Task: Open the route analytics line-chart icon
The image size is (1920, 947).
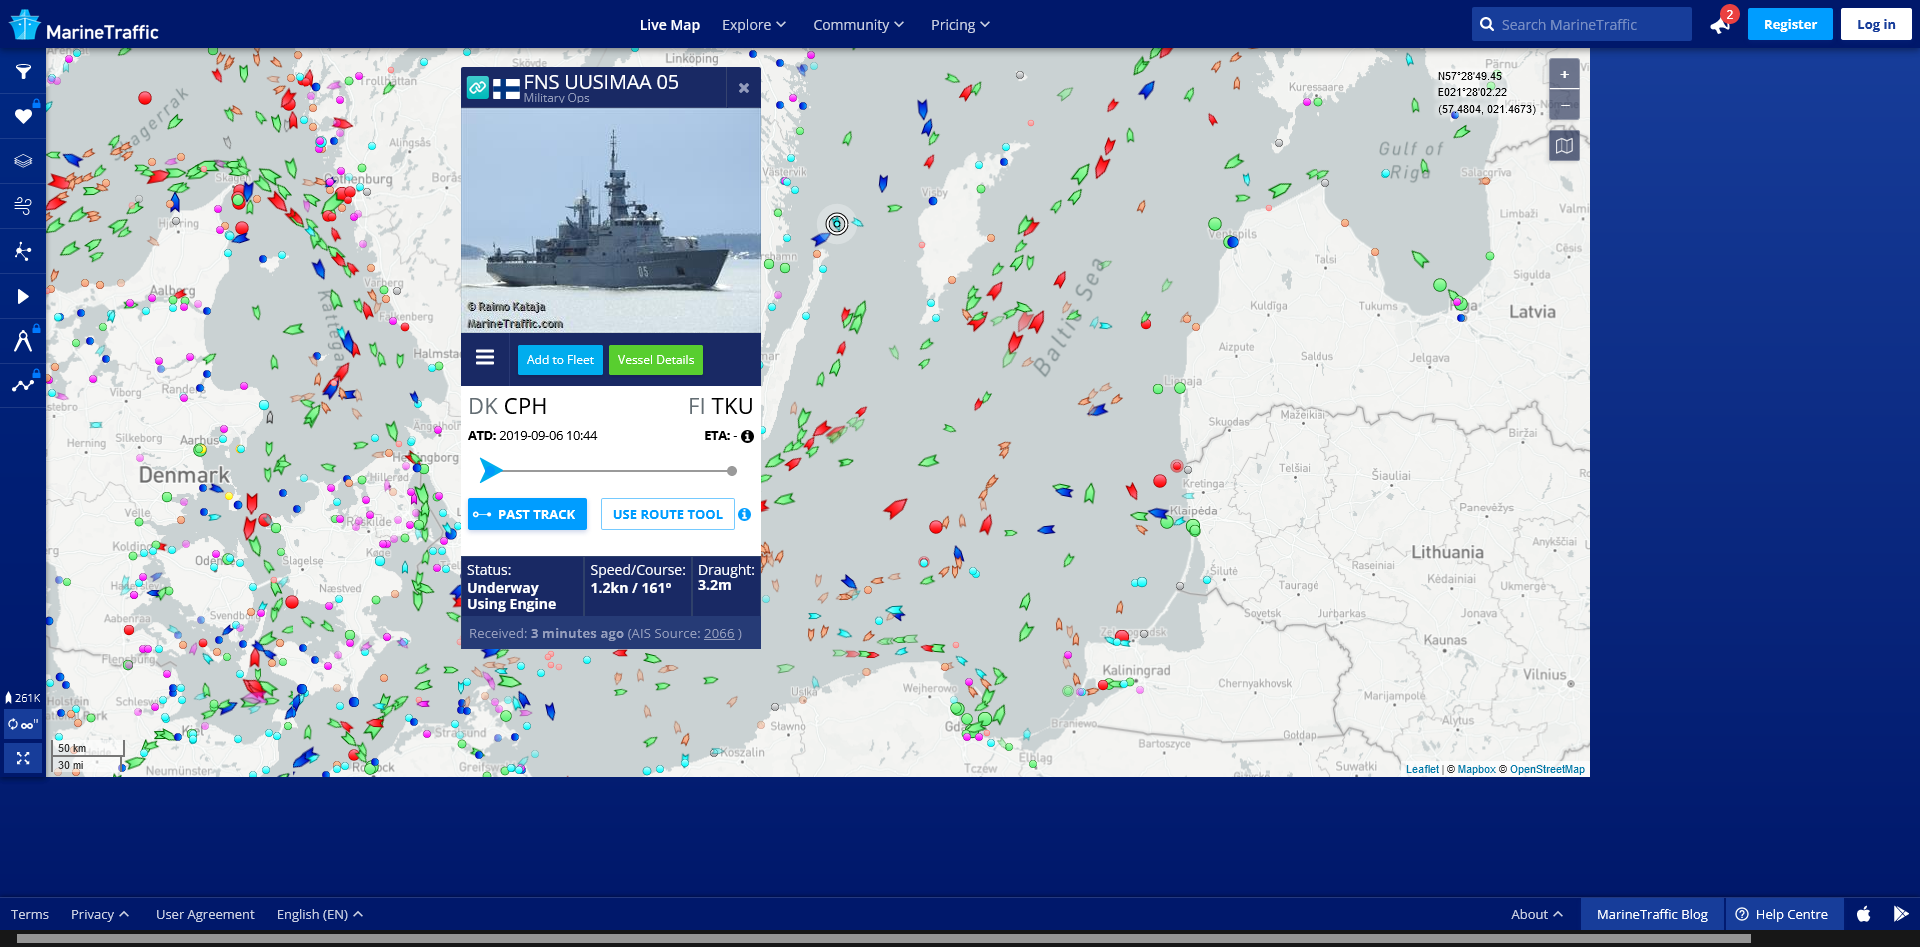Action: pyautogui.click(x=23, y=385)
